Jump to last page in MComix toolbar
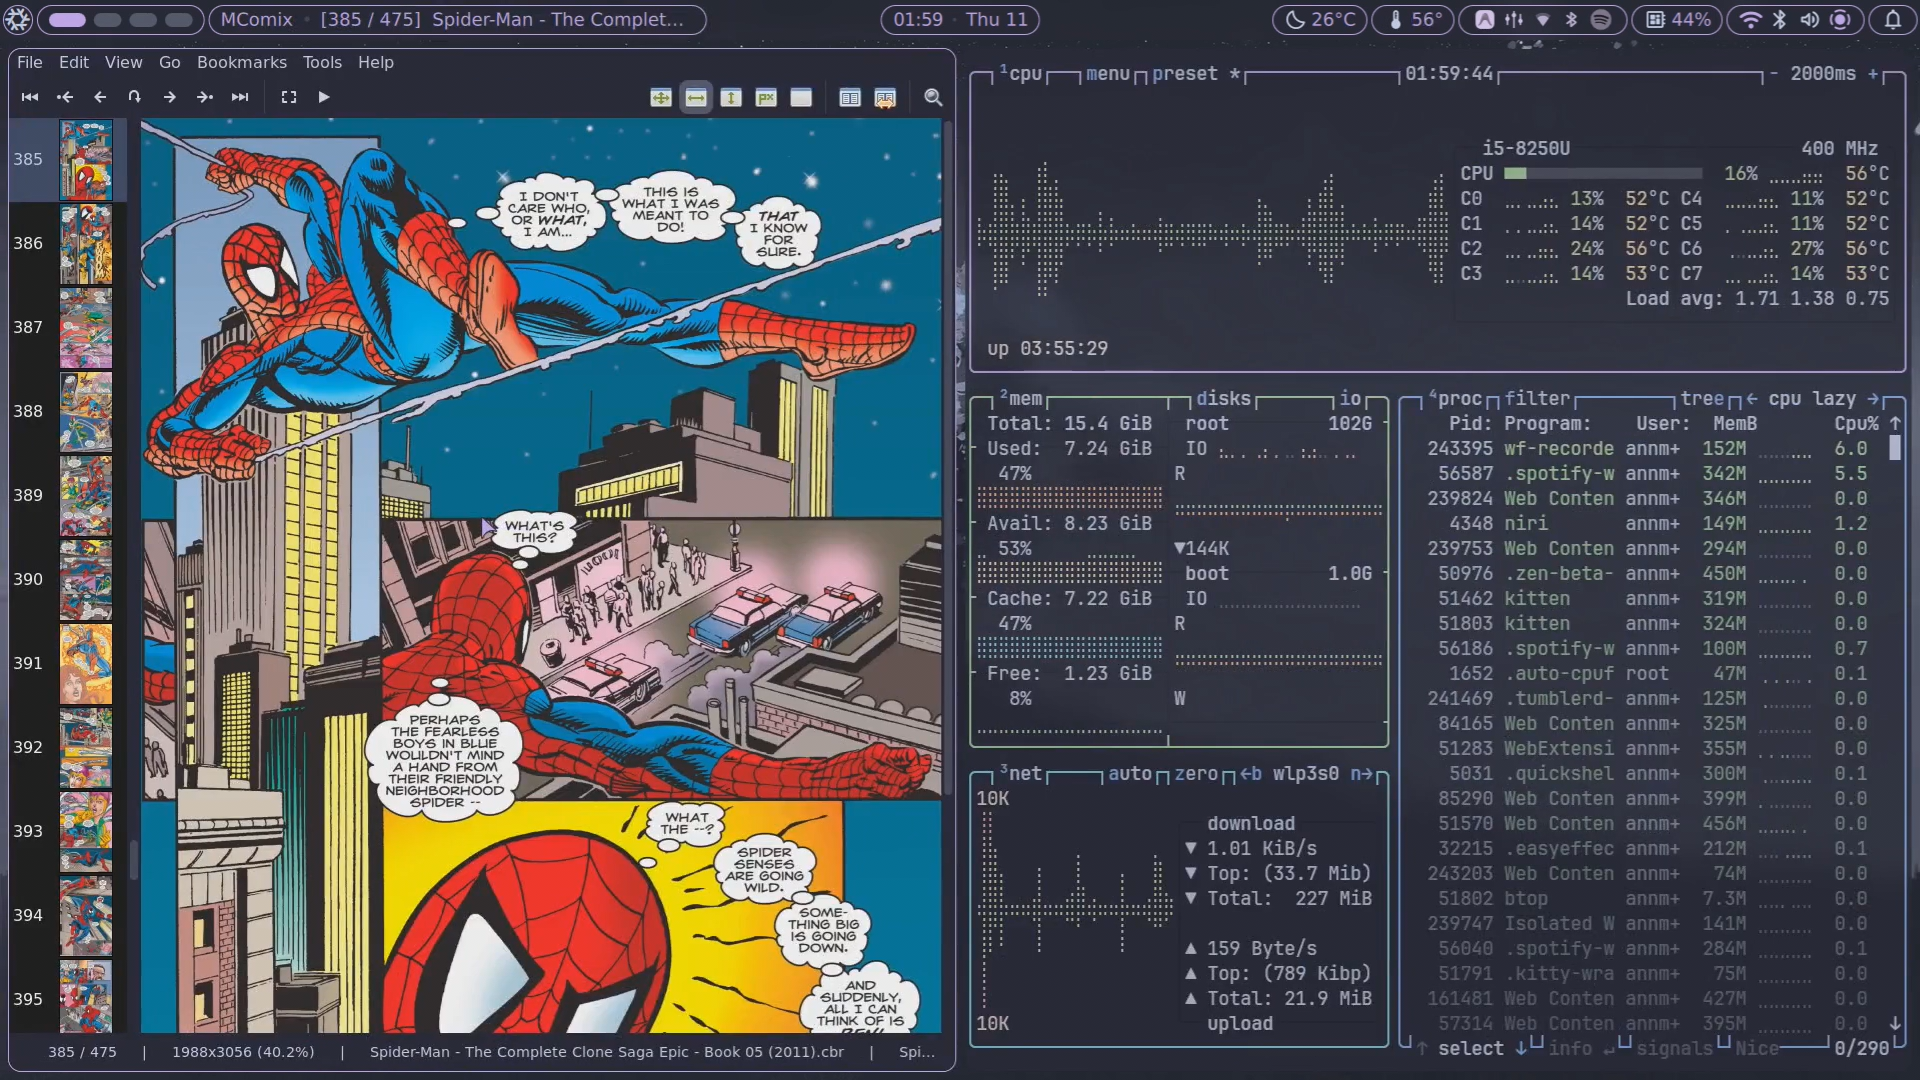This screenshot has width=1920, height=1080. point(240,97)
